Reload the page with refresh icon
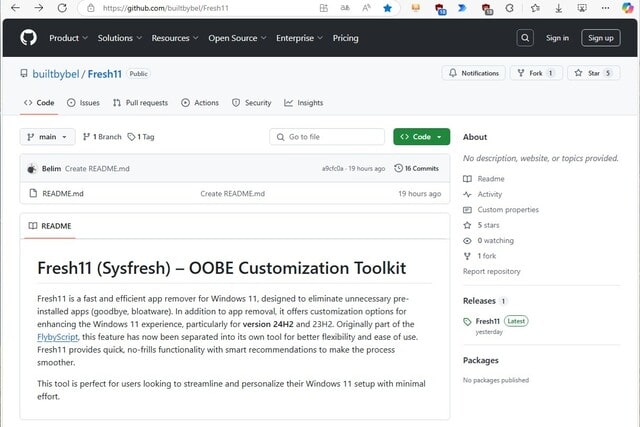Image resolution: width=640 pixels, height=427 pixels. (62, 8)
